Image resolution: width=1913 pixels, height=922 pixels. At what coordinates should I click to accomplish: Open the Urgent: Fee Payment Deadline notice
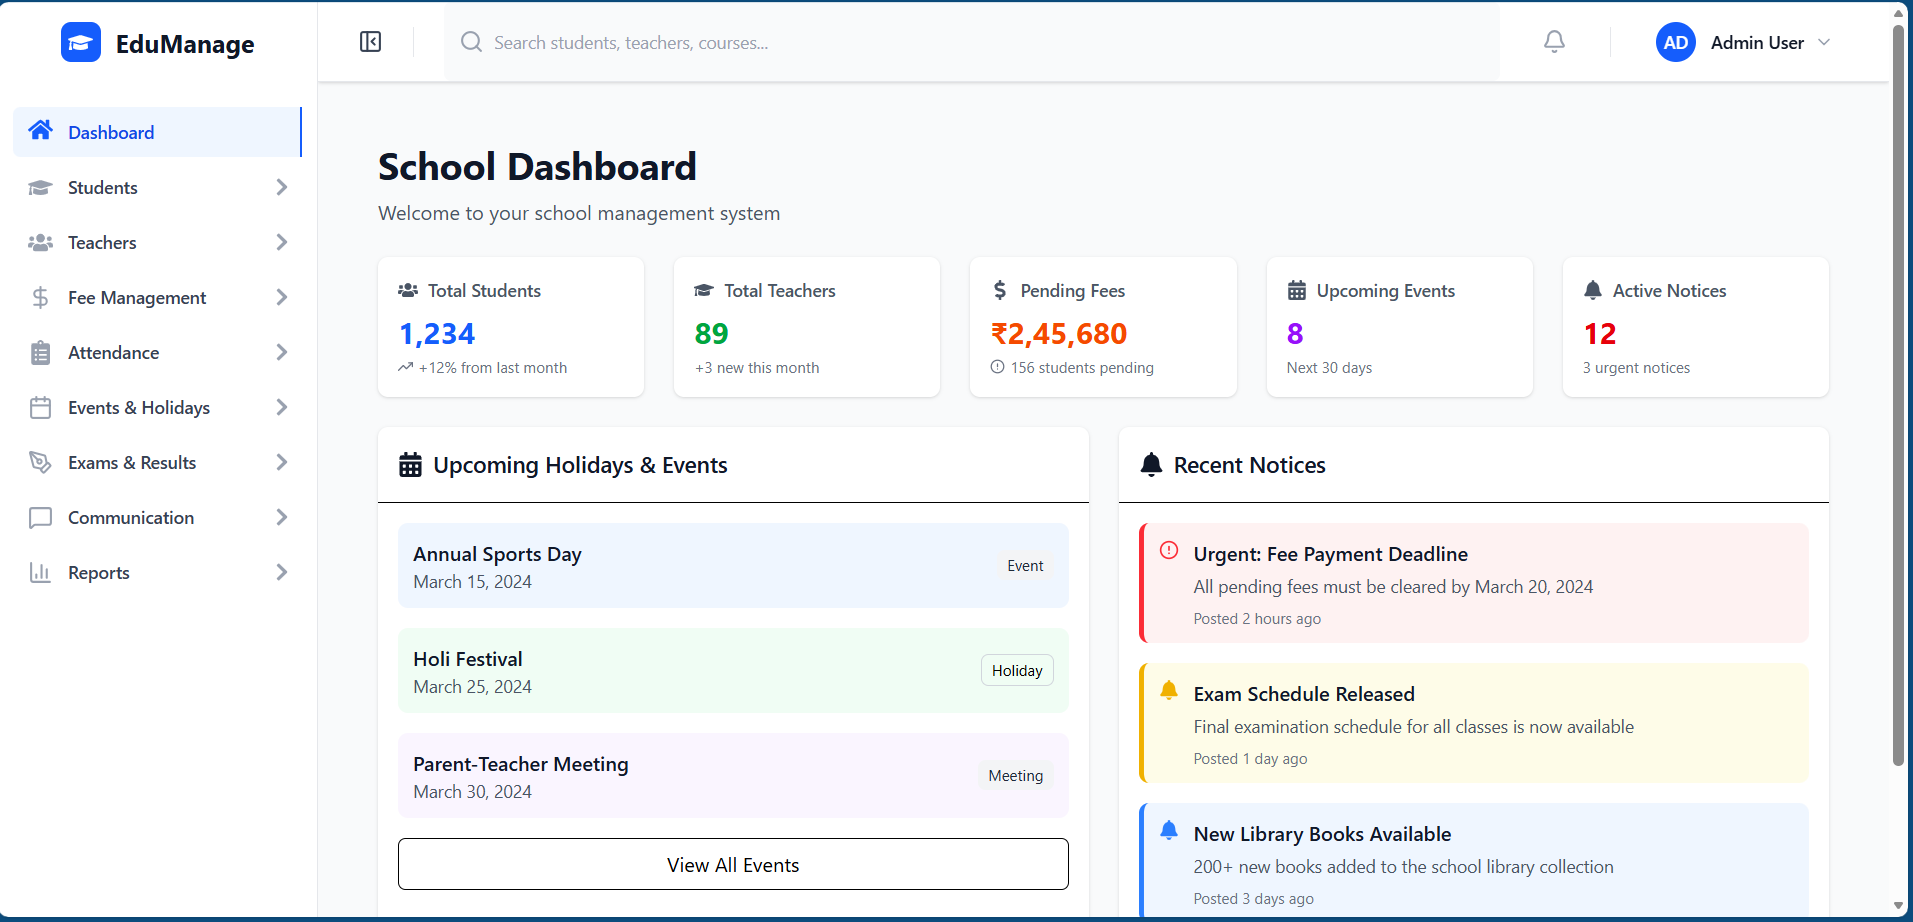tap(1471, 583)
